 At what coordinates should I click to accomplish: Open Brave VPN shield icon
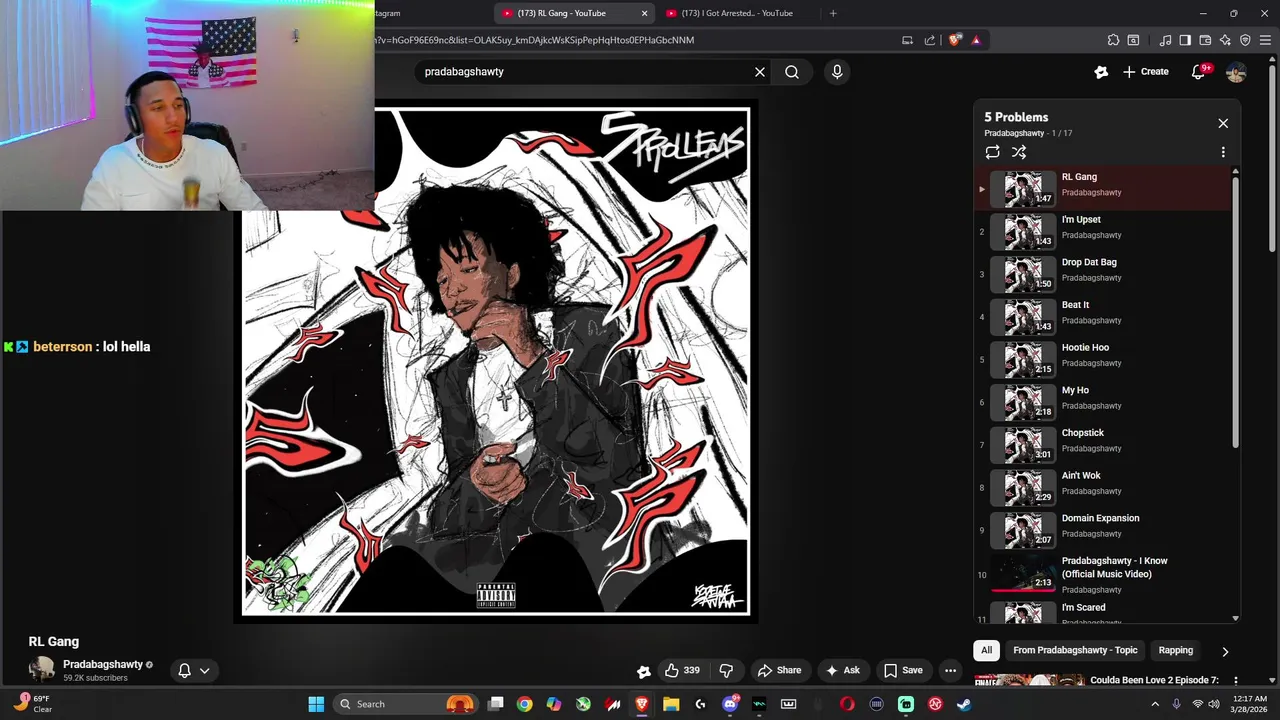(1245, 40)
